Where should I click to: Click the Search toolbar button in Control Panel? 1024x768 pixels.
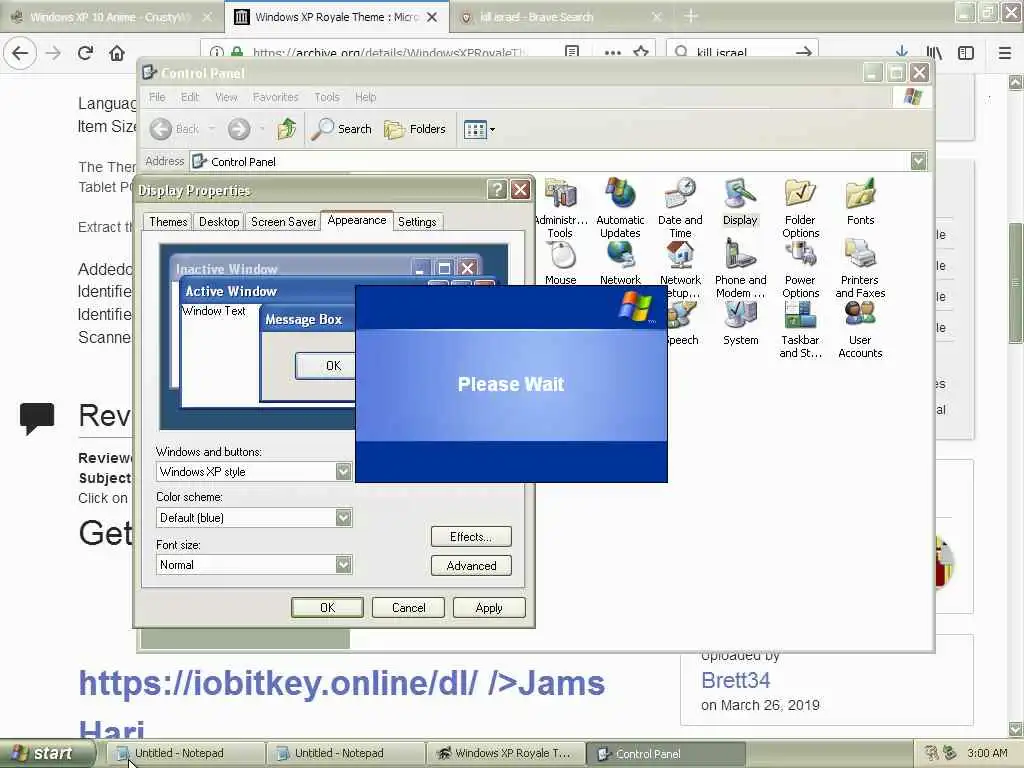coord(341,129)
